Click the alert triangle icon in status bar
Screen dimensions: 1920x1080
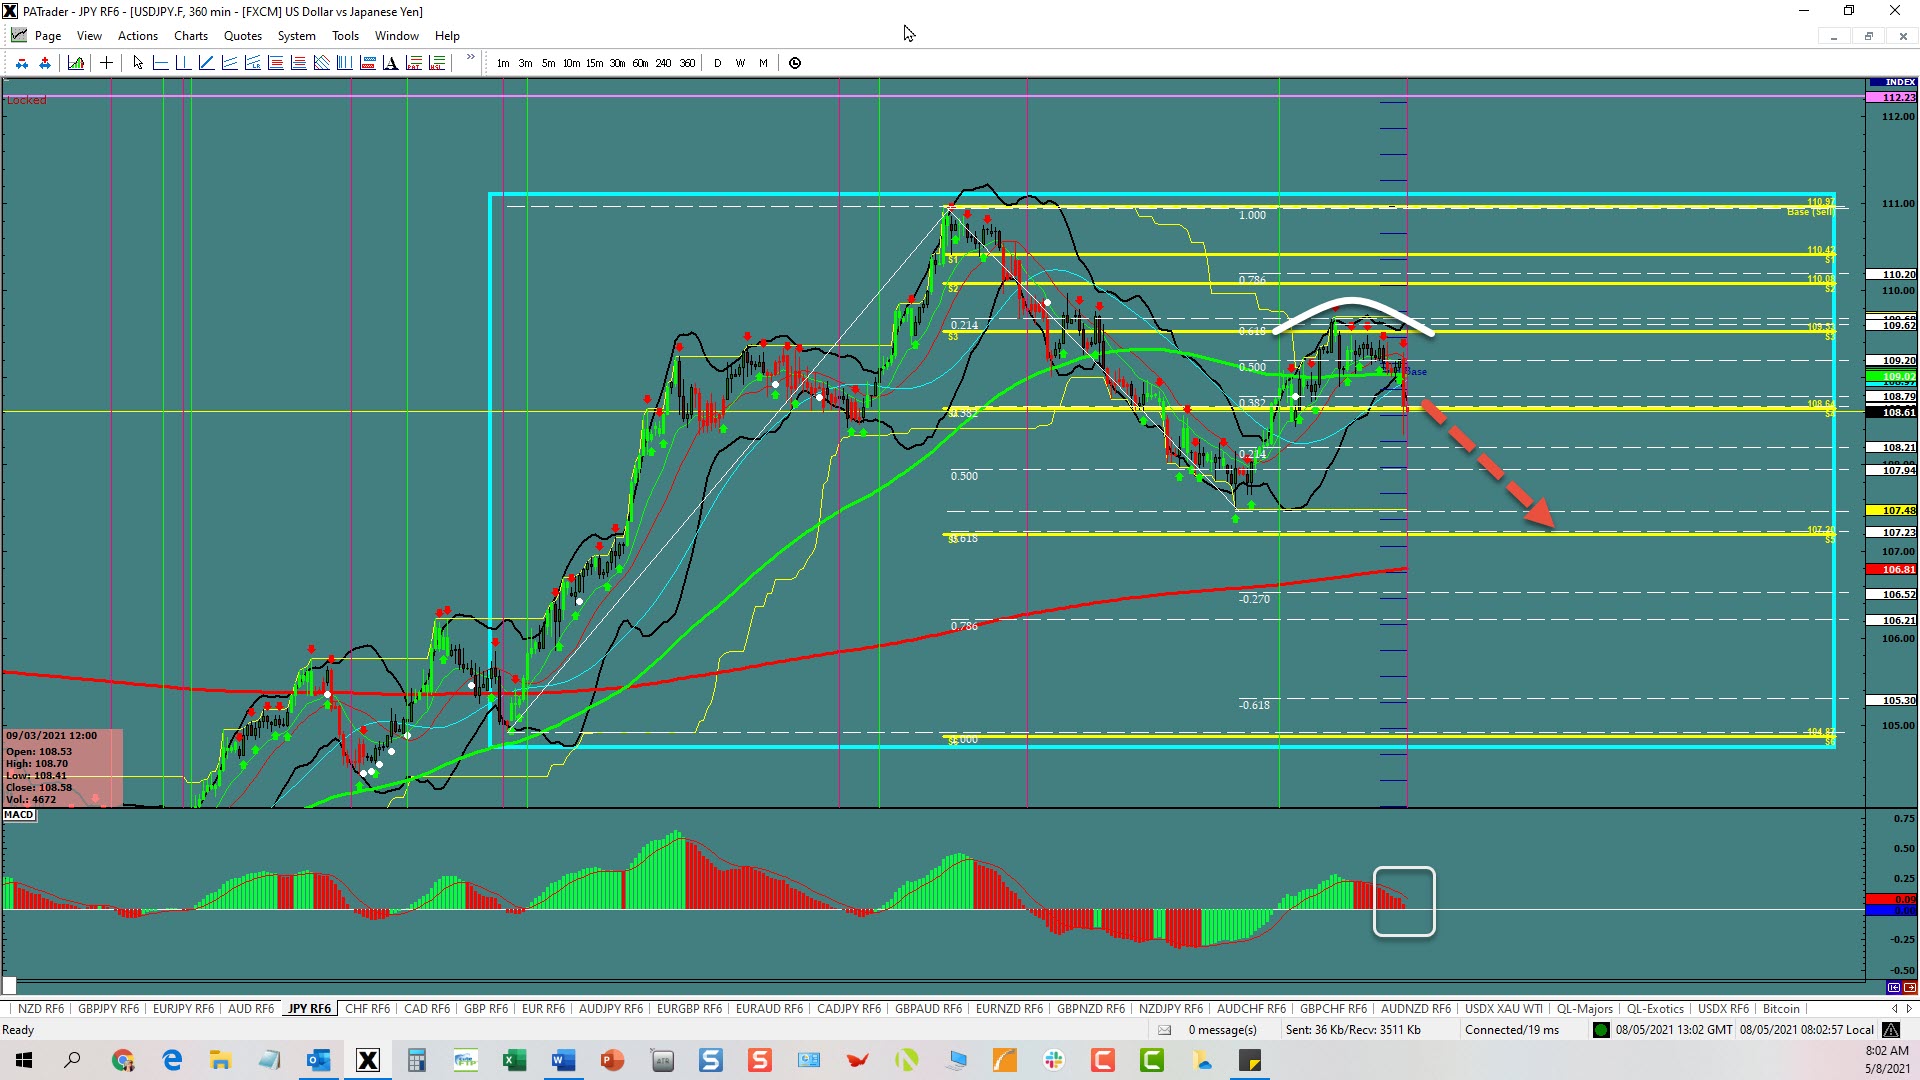point(1891,1030)
